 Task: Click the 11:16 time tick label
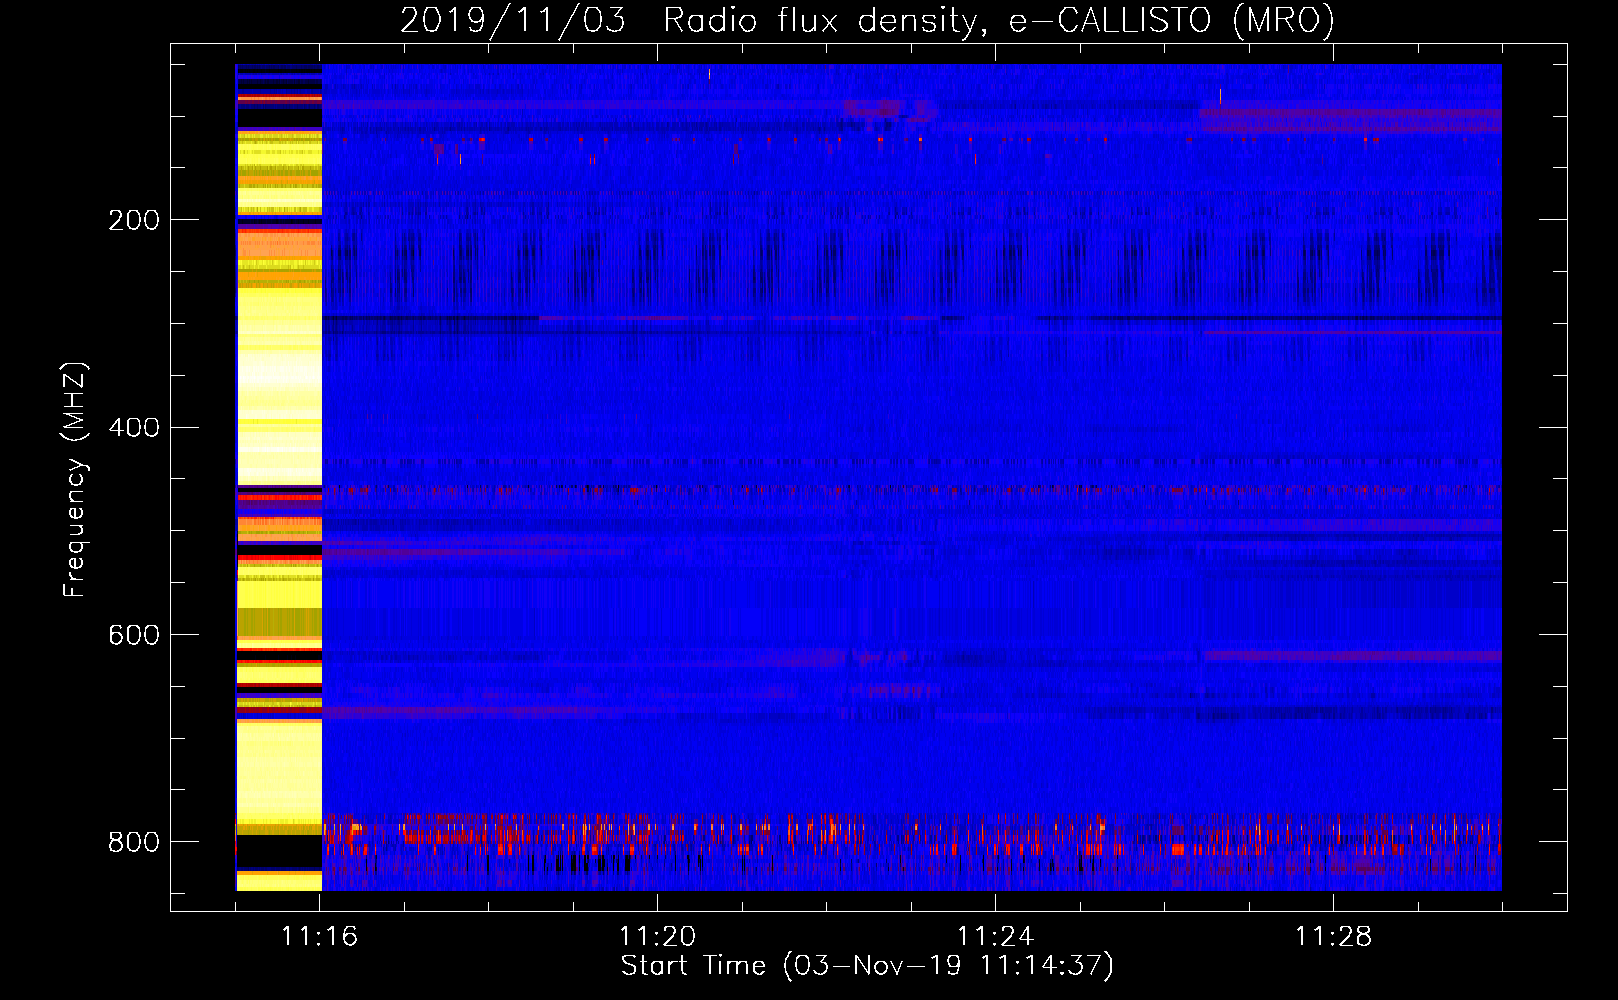tap(319, 936)
